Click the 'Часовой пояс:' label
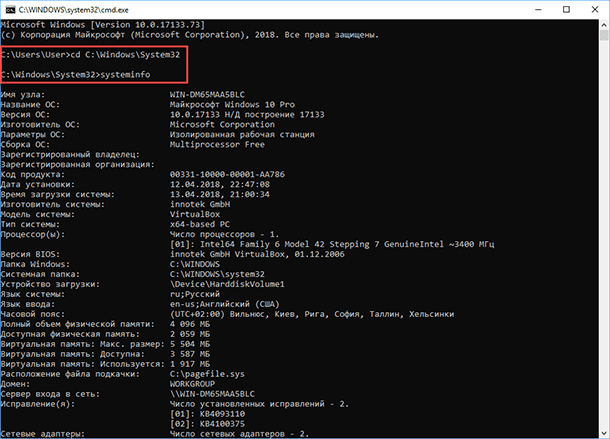Image resolution: width=610 pixels, height=439 pixels. tap(33, 314)
